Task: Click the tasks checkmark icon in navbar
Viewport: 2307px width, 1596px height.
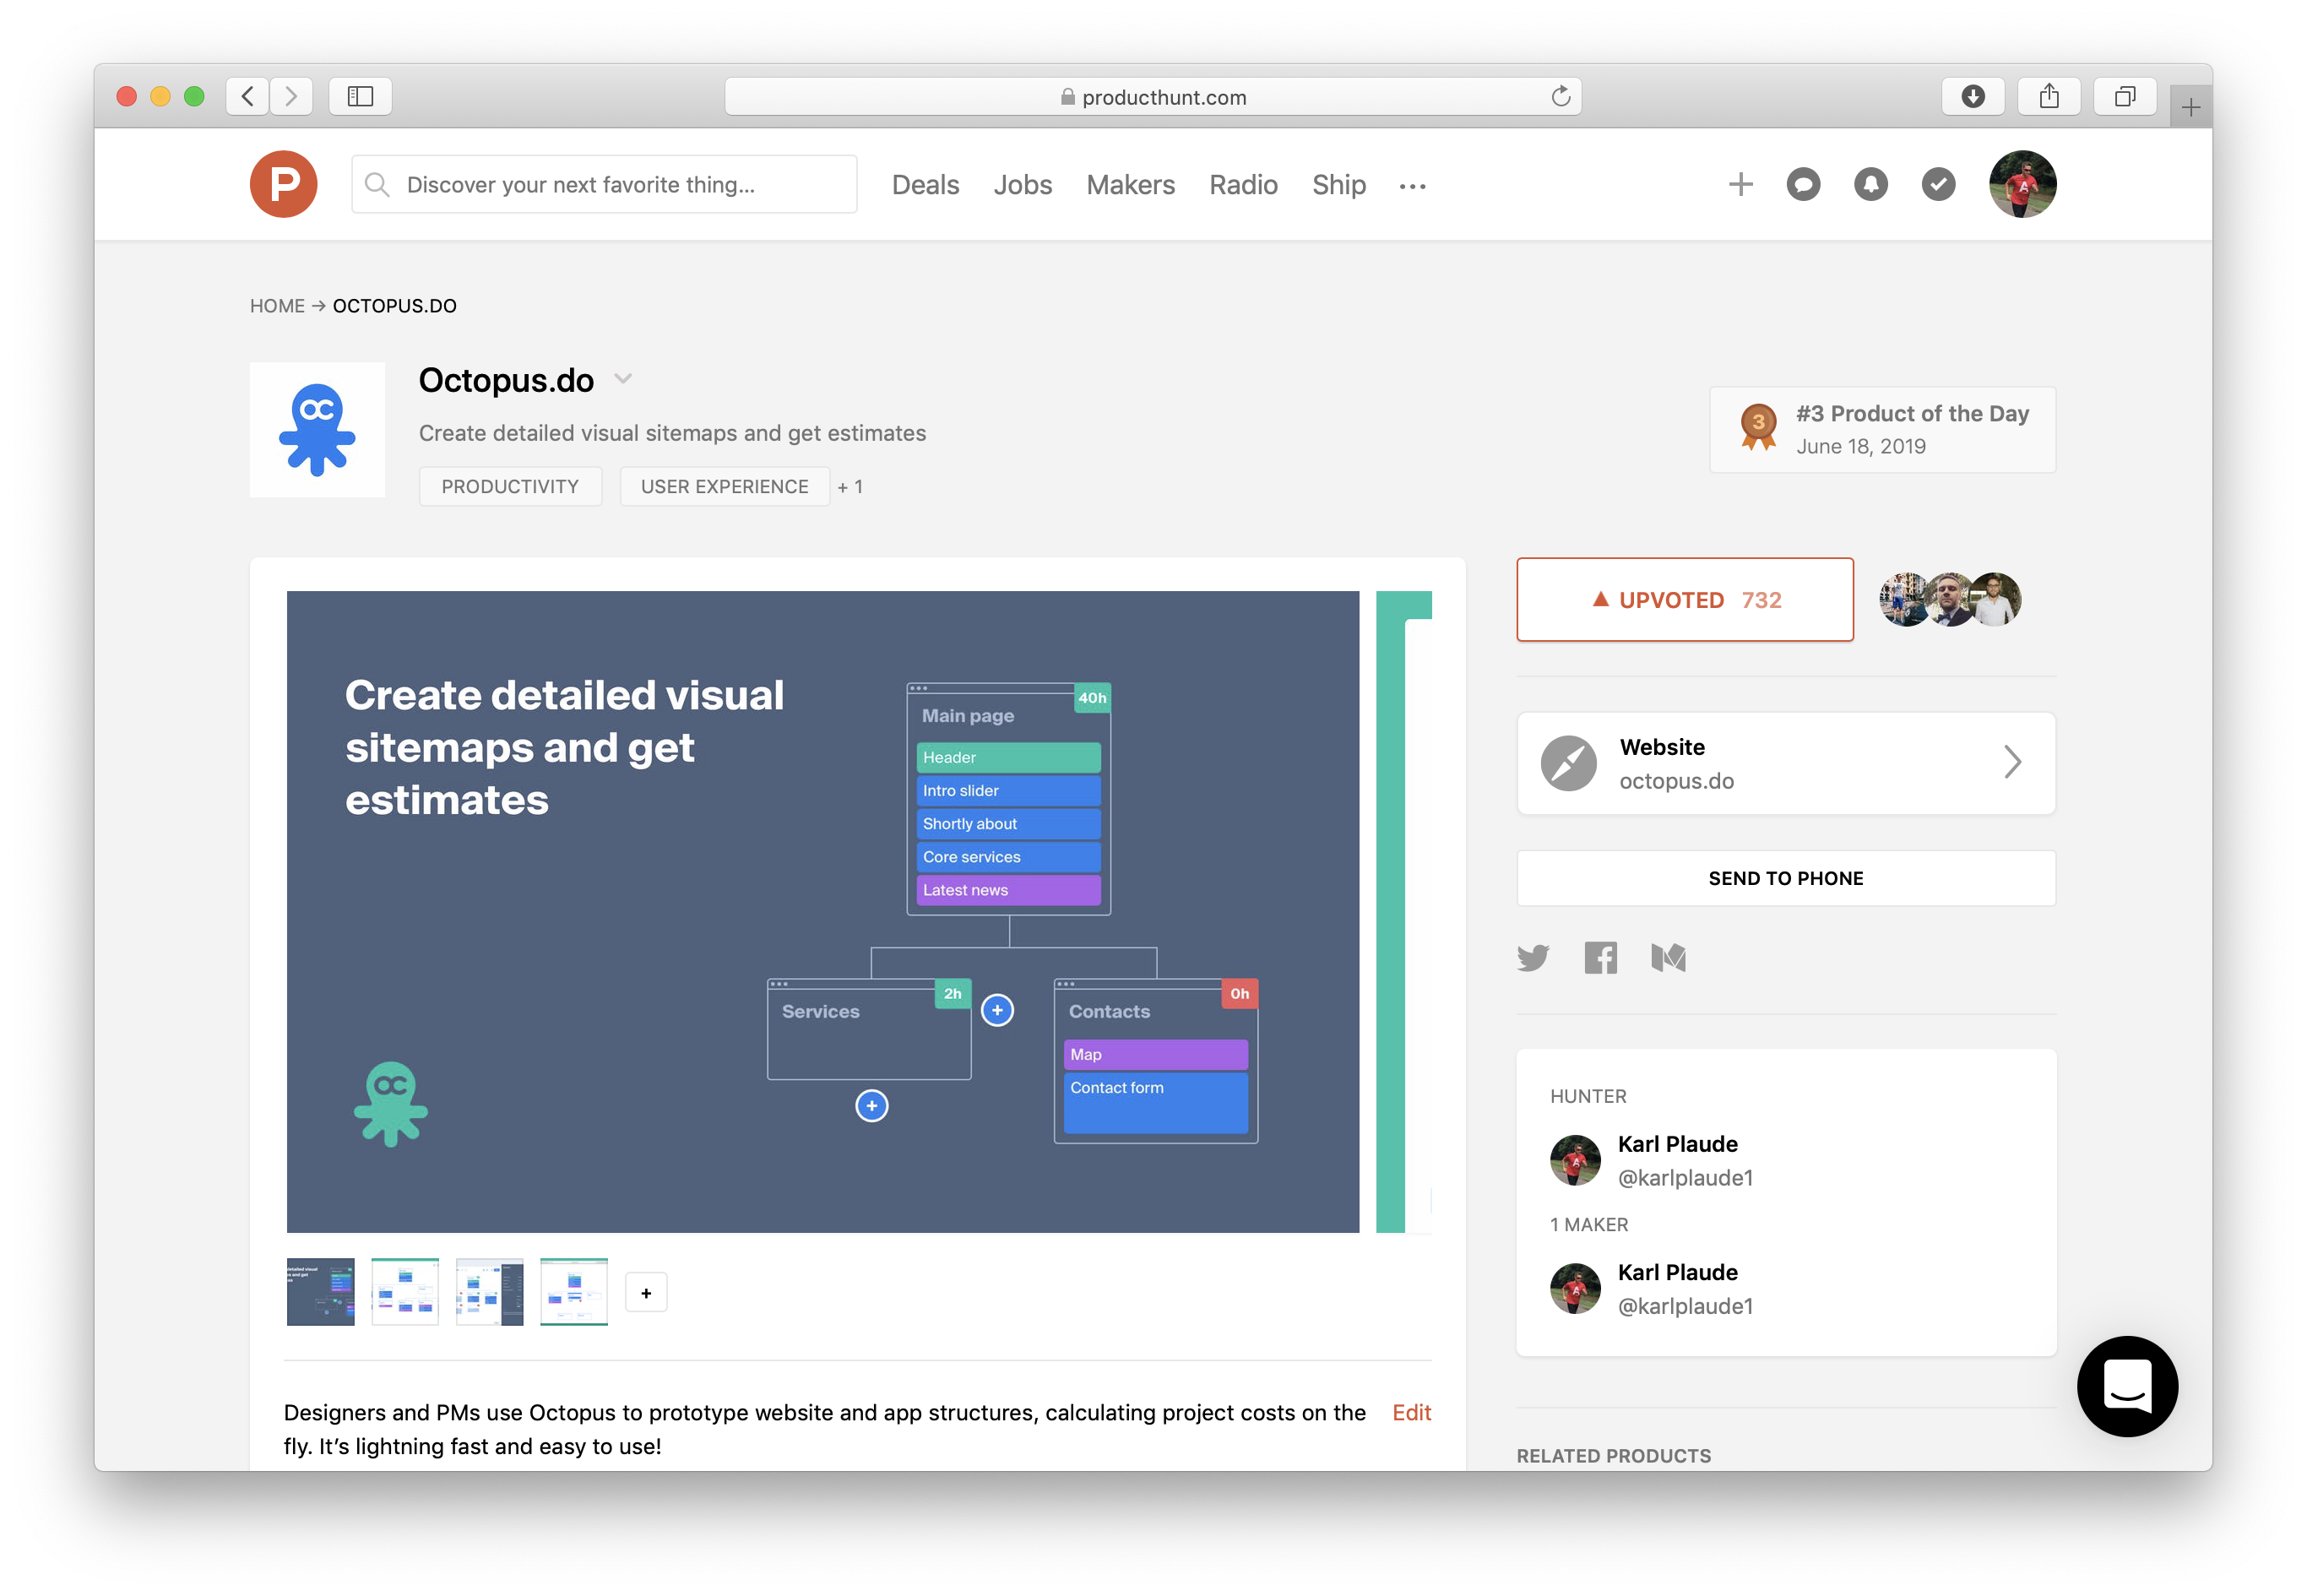Action: (x=1937, y=184)
